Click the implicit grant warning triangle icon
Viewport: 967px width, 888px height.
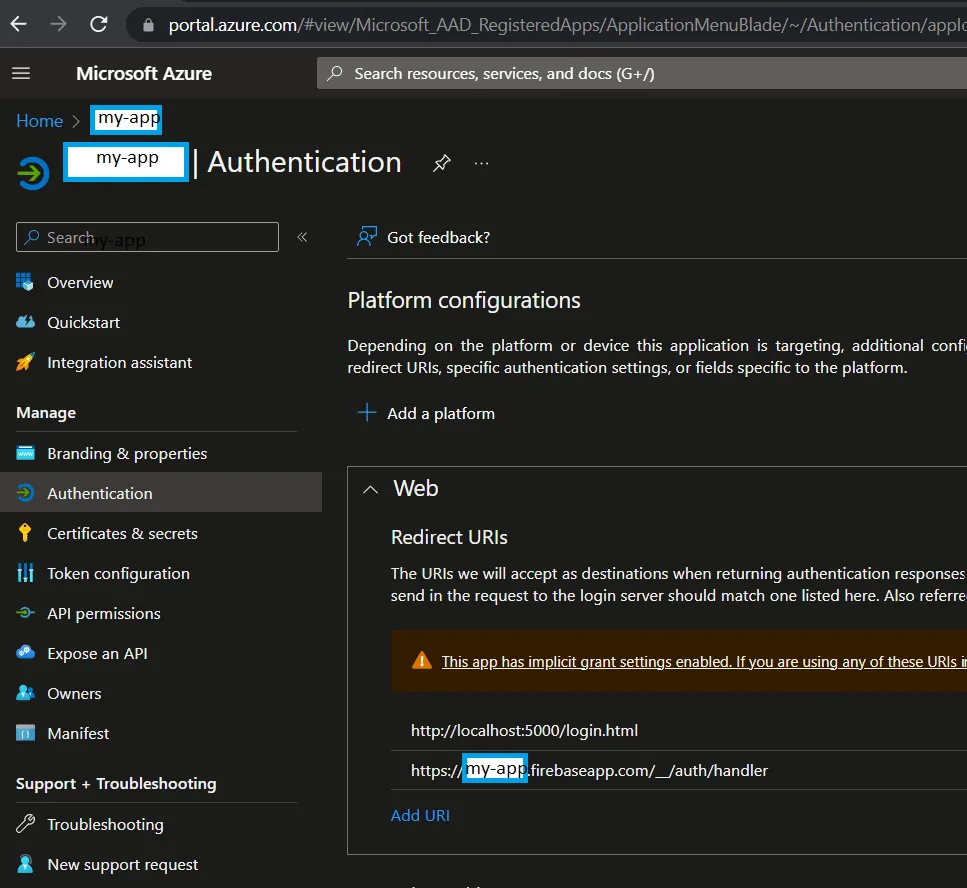(x=422, y=661)
